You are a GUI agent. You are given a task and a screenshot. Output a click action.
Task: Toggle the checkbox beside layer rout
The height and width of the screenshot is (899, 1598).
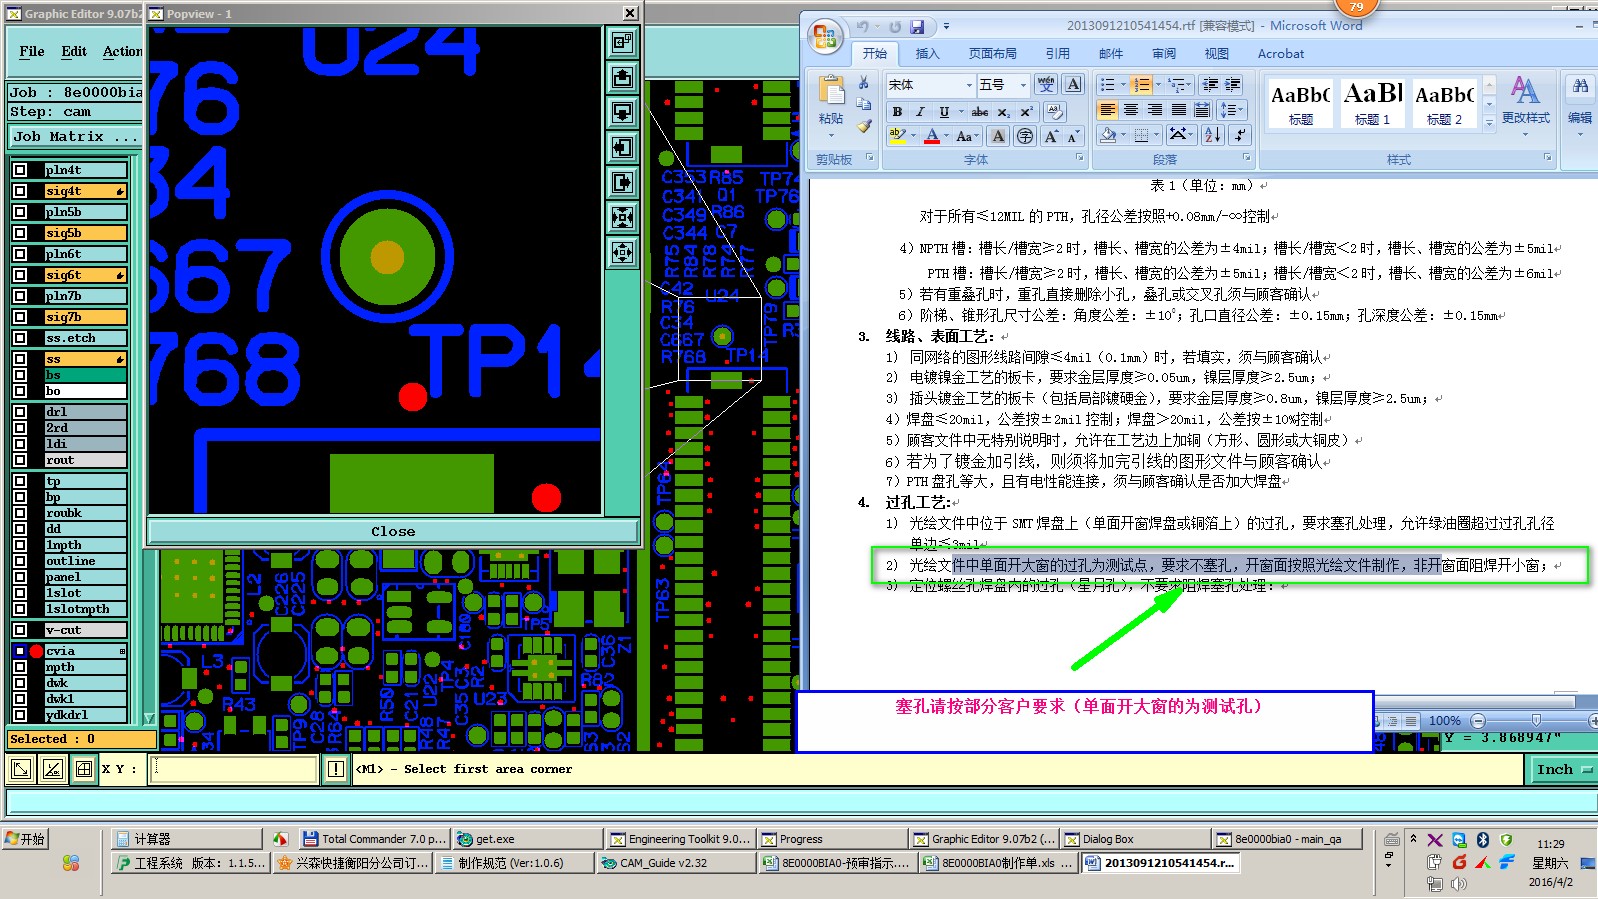click(20, 460)
